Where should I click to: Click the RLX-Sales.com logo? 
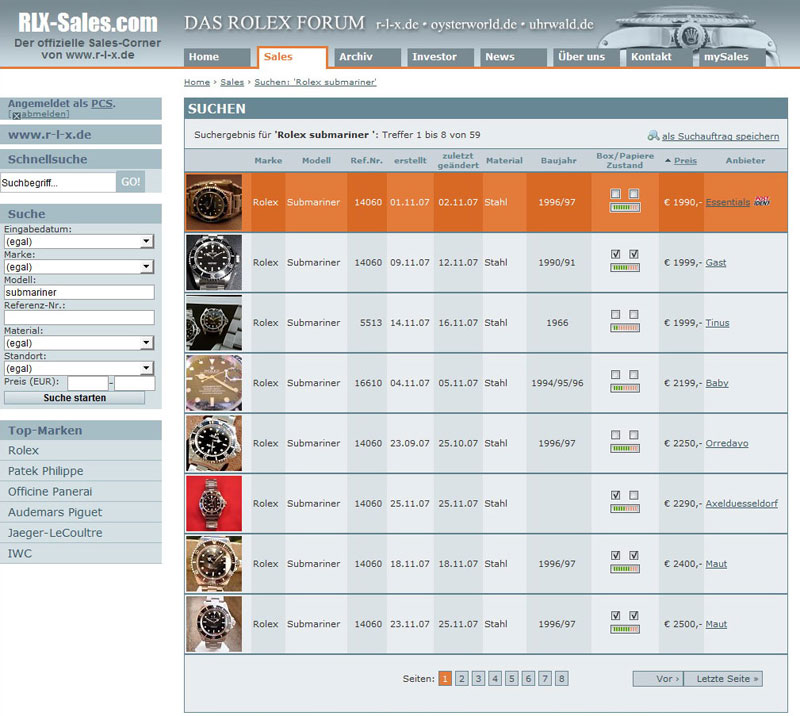coord(88,23)
